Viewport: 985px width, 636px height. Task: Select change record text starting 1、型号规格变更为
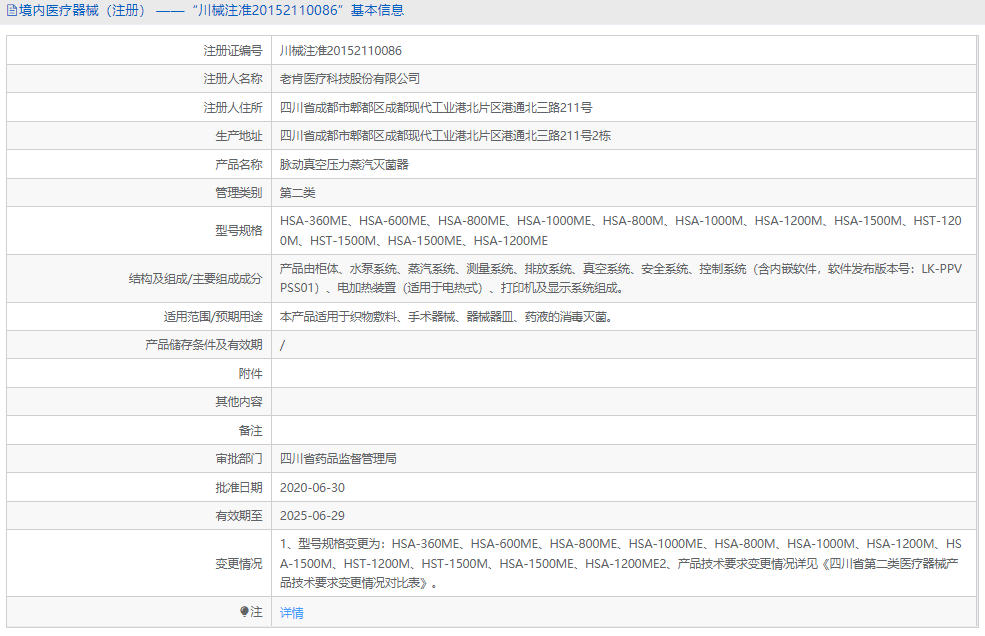tap(621, 563)
